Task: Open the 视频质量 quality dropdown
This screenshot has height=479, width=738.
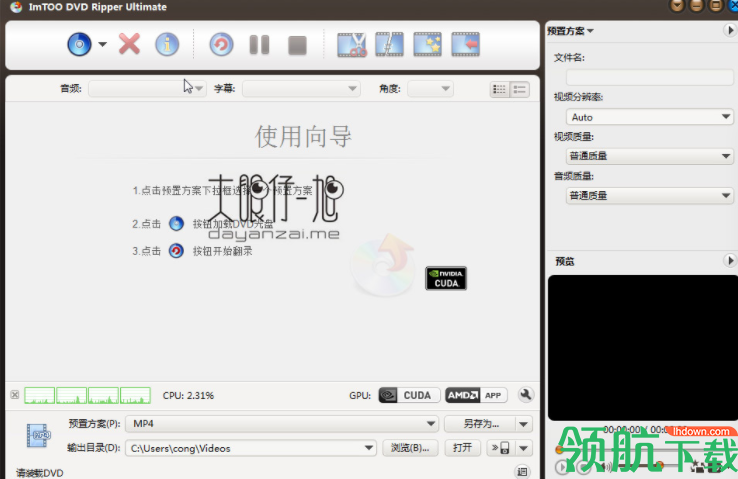Action: tap(650, 156)
